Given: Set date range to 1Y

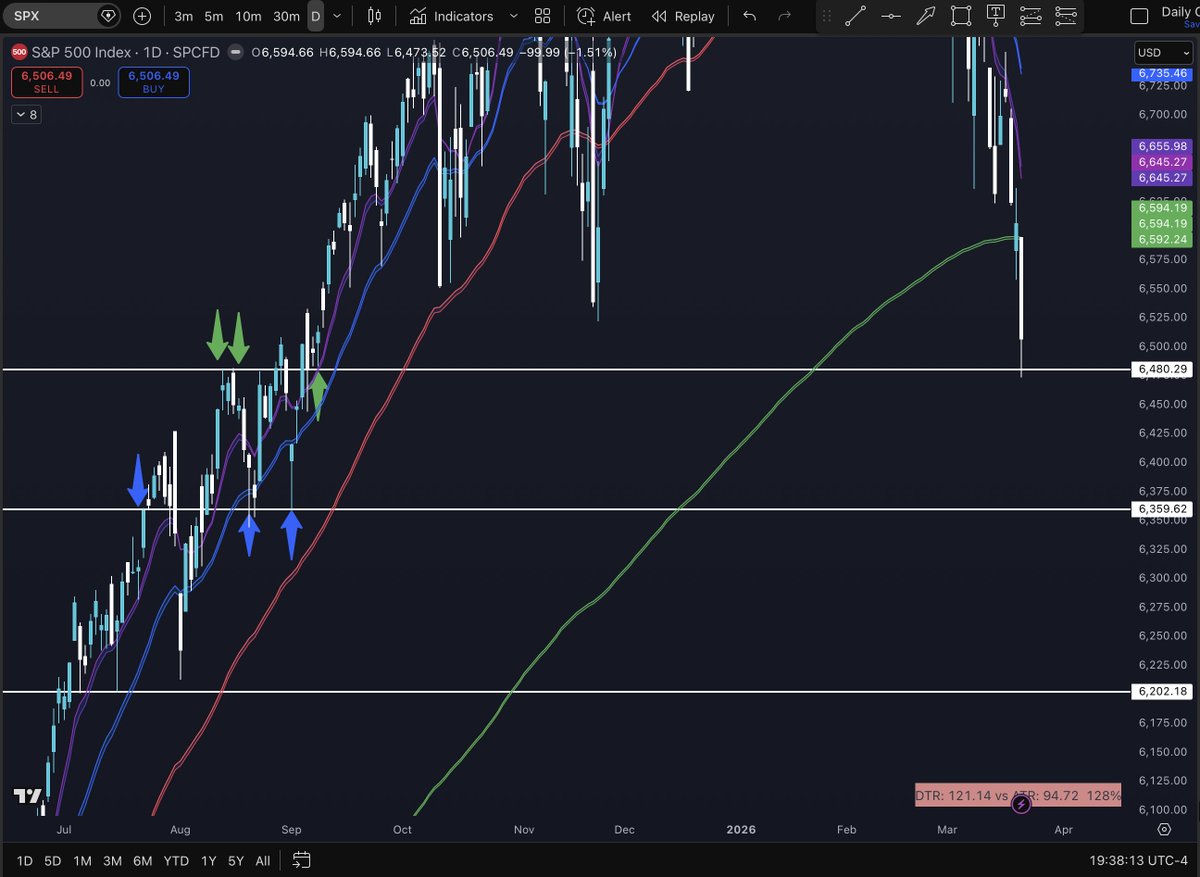Looking at the screenshot, I should click(x=208, y=860).
